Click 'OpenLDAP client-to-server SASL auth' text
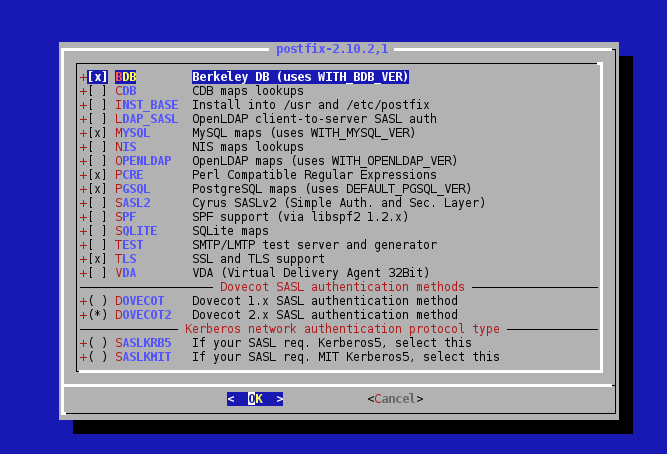 tap(314, 119)
